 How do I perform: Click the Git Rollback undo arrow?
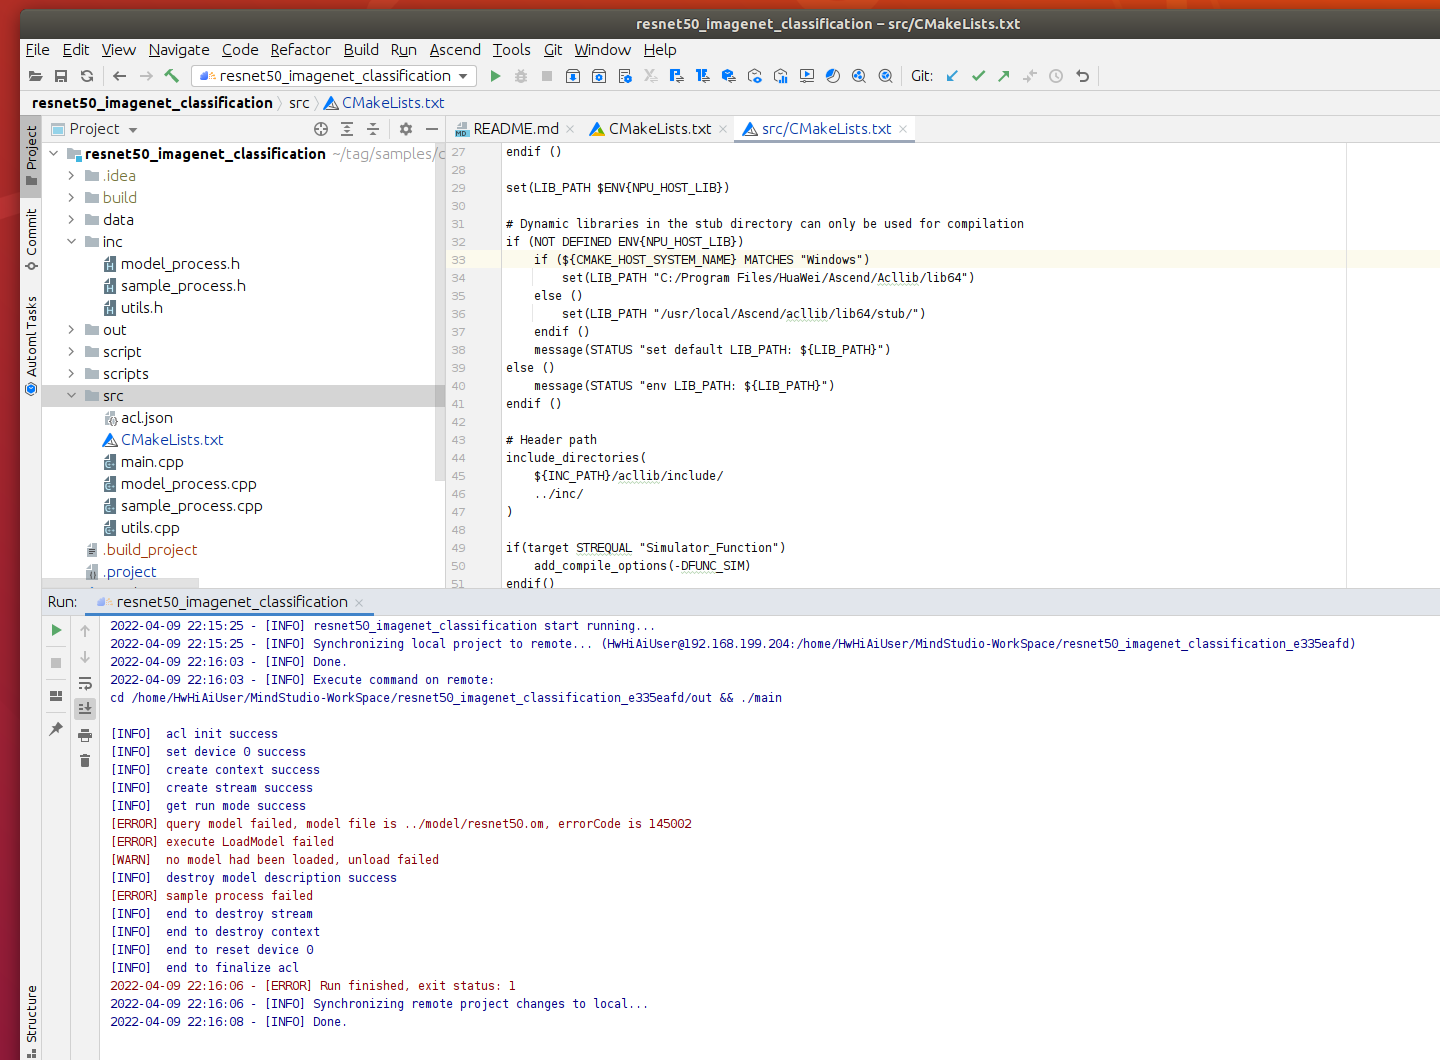[1082, 76]
